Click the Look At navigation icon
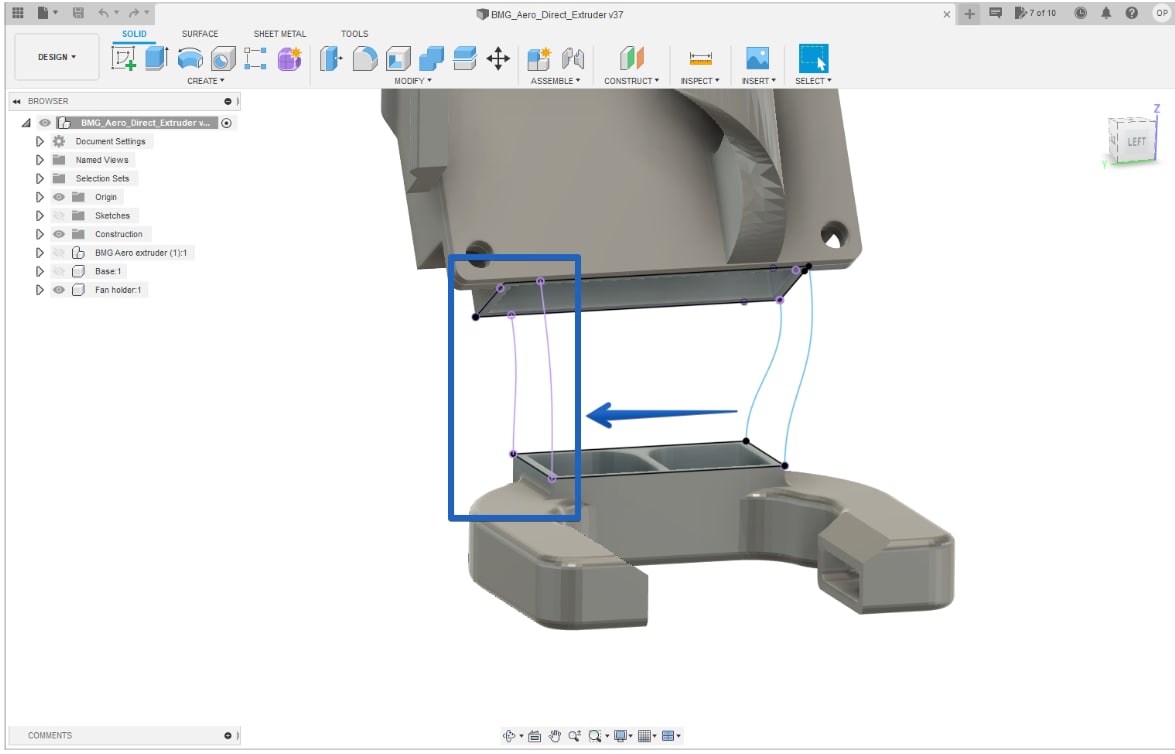The image size is (1175, 754). tap(534, 736)
